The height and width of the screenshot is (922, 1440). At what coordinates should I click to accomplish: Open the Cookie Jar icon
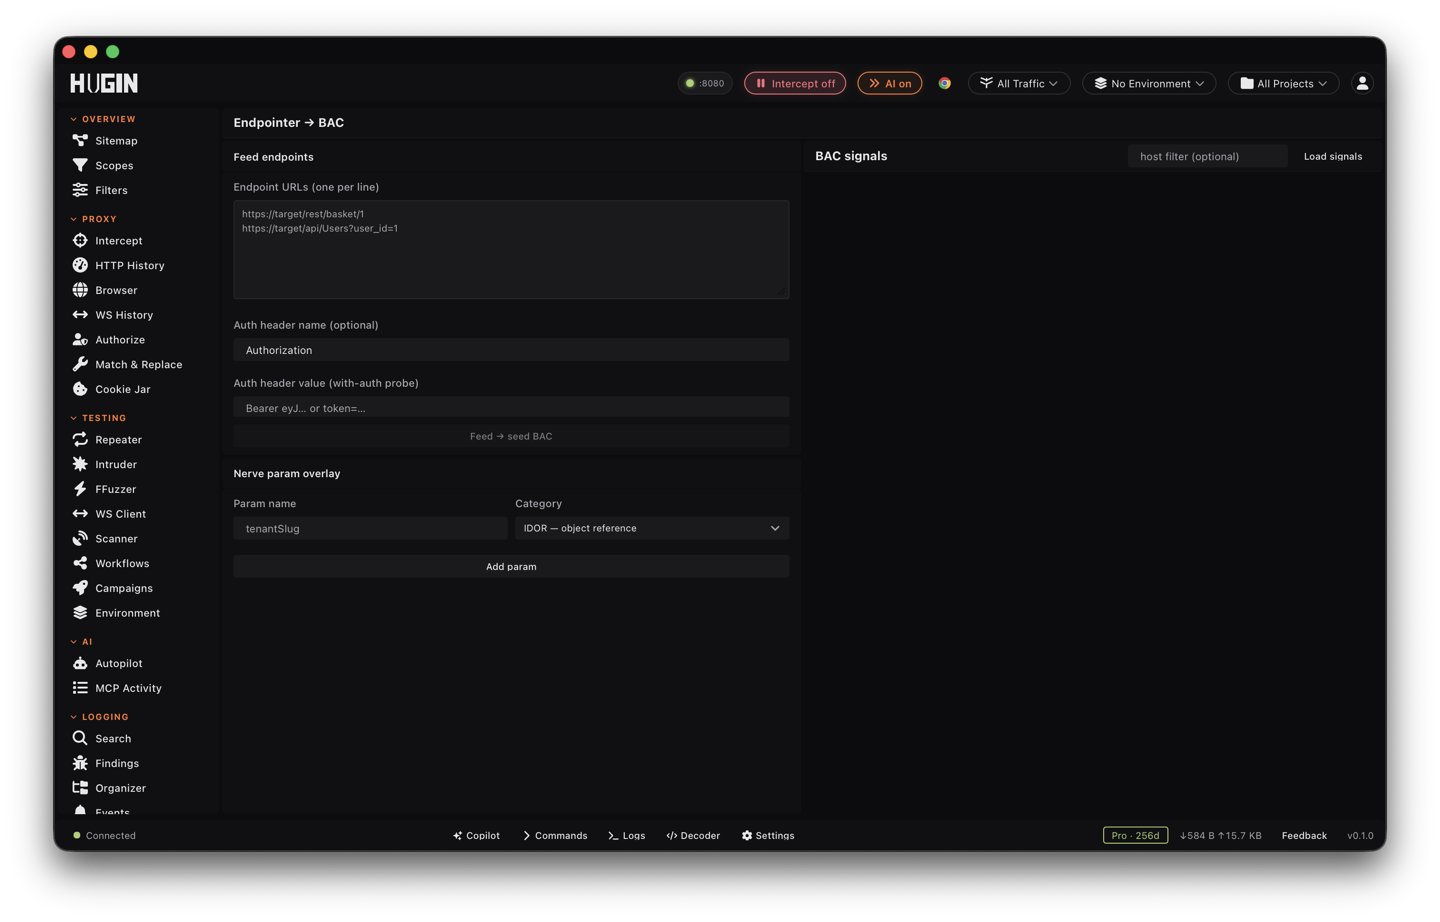click(x=80, y=389)
